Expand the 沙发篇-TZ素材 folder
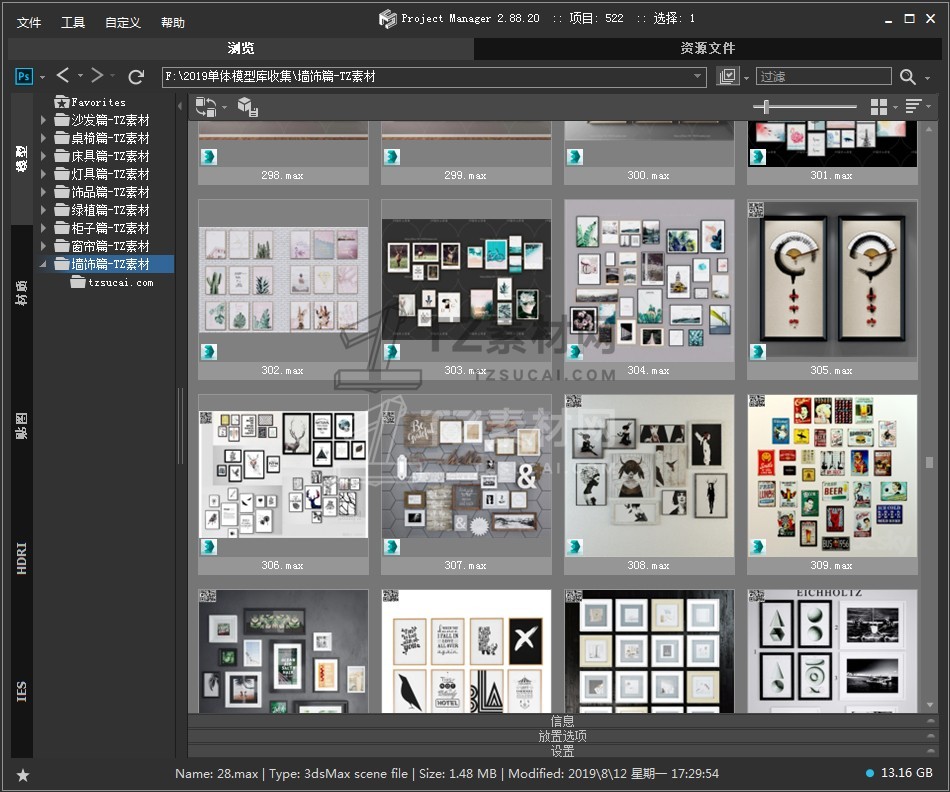The width and height of the screenshot is (950, 792). [43, 121]
